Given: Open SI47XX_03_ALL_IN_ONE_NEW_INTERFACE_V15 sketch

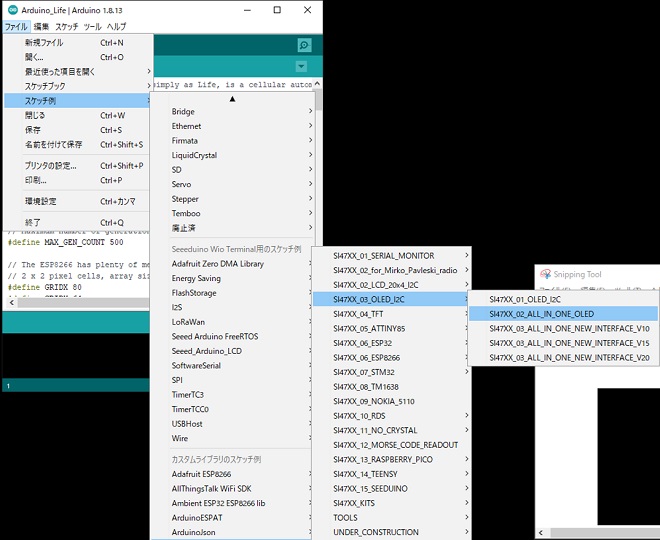Looking at the screenshot, I should point(563,343).
